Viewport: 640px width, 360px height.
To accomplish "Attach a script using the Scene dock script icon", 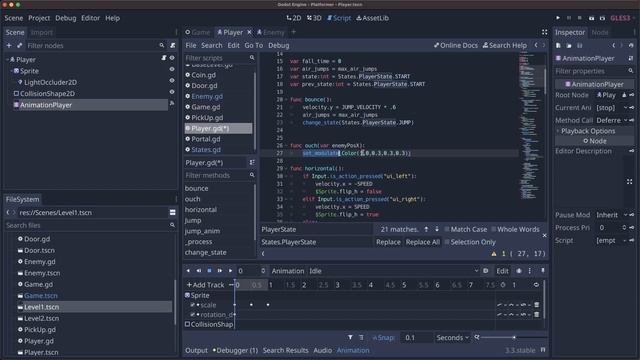I will click(173, 45).
